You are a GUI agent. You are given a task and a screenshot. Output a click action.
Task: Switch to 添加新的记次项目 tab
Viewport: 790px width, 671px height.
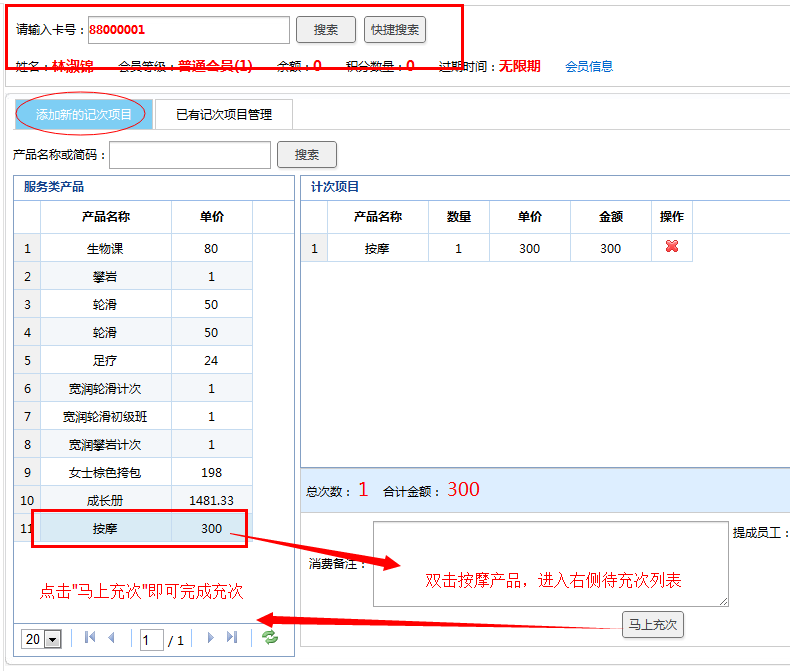[84, 115]
